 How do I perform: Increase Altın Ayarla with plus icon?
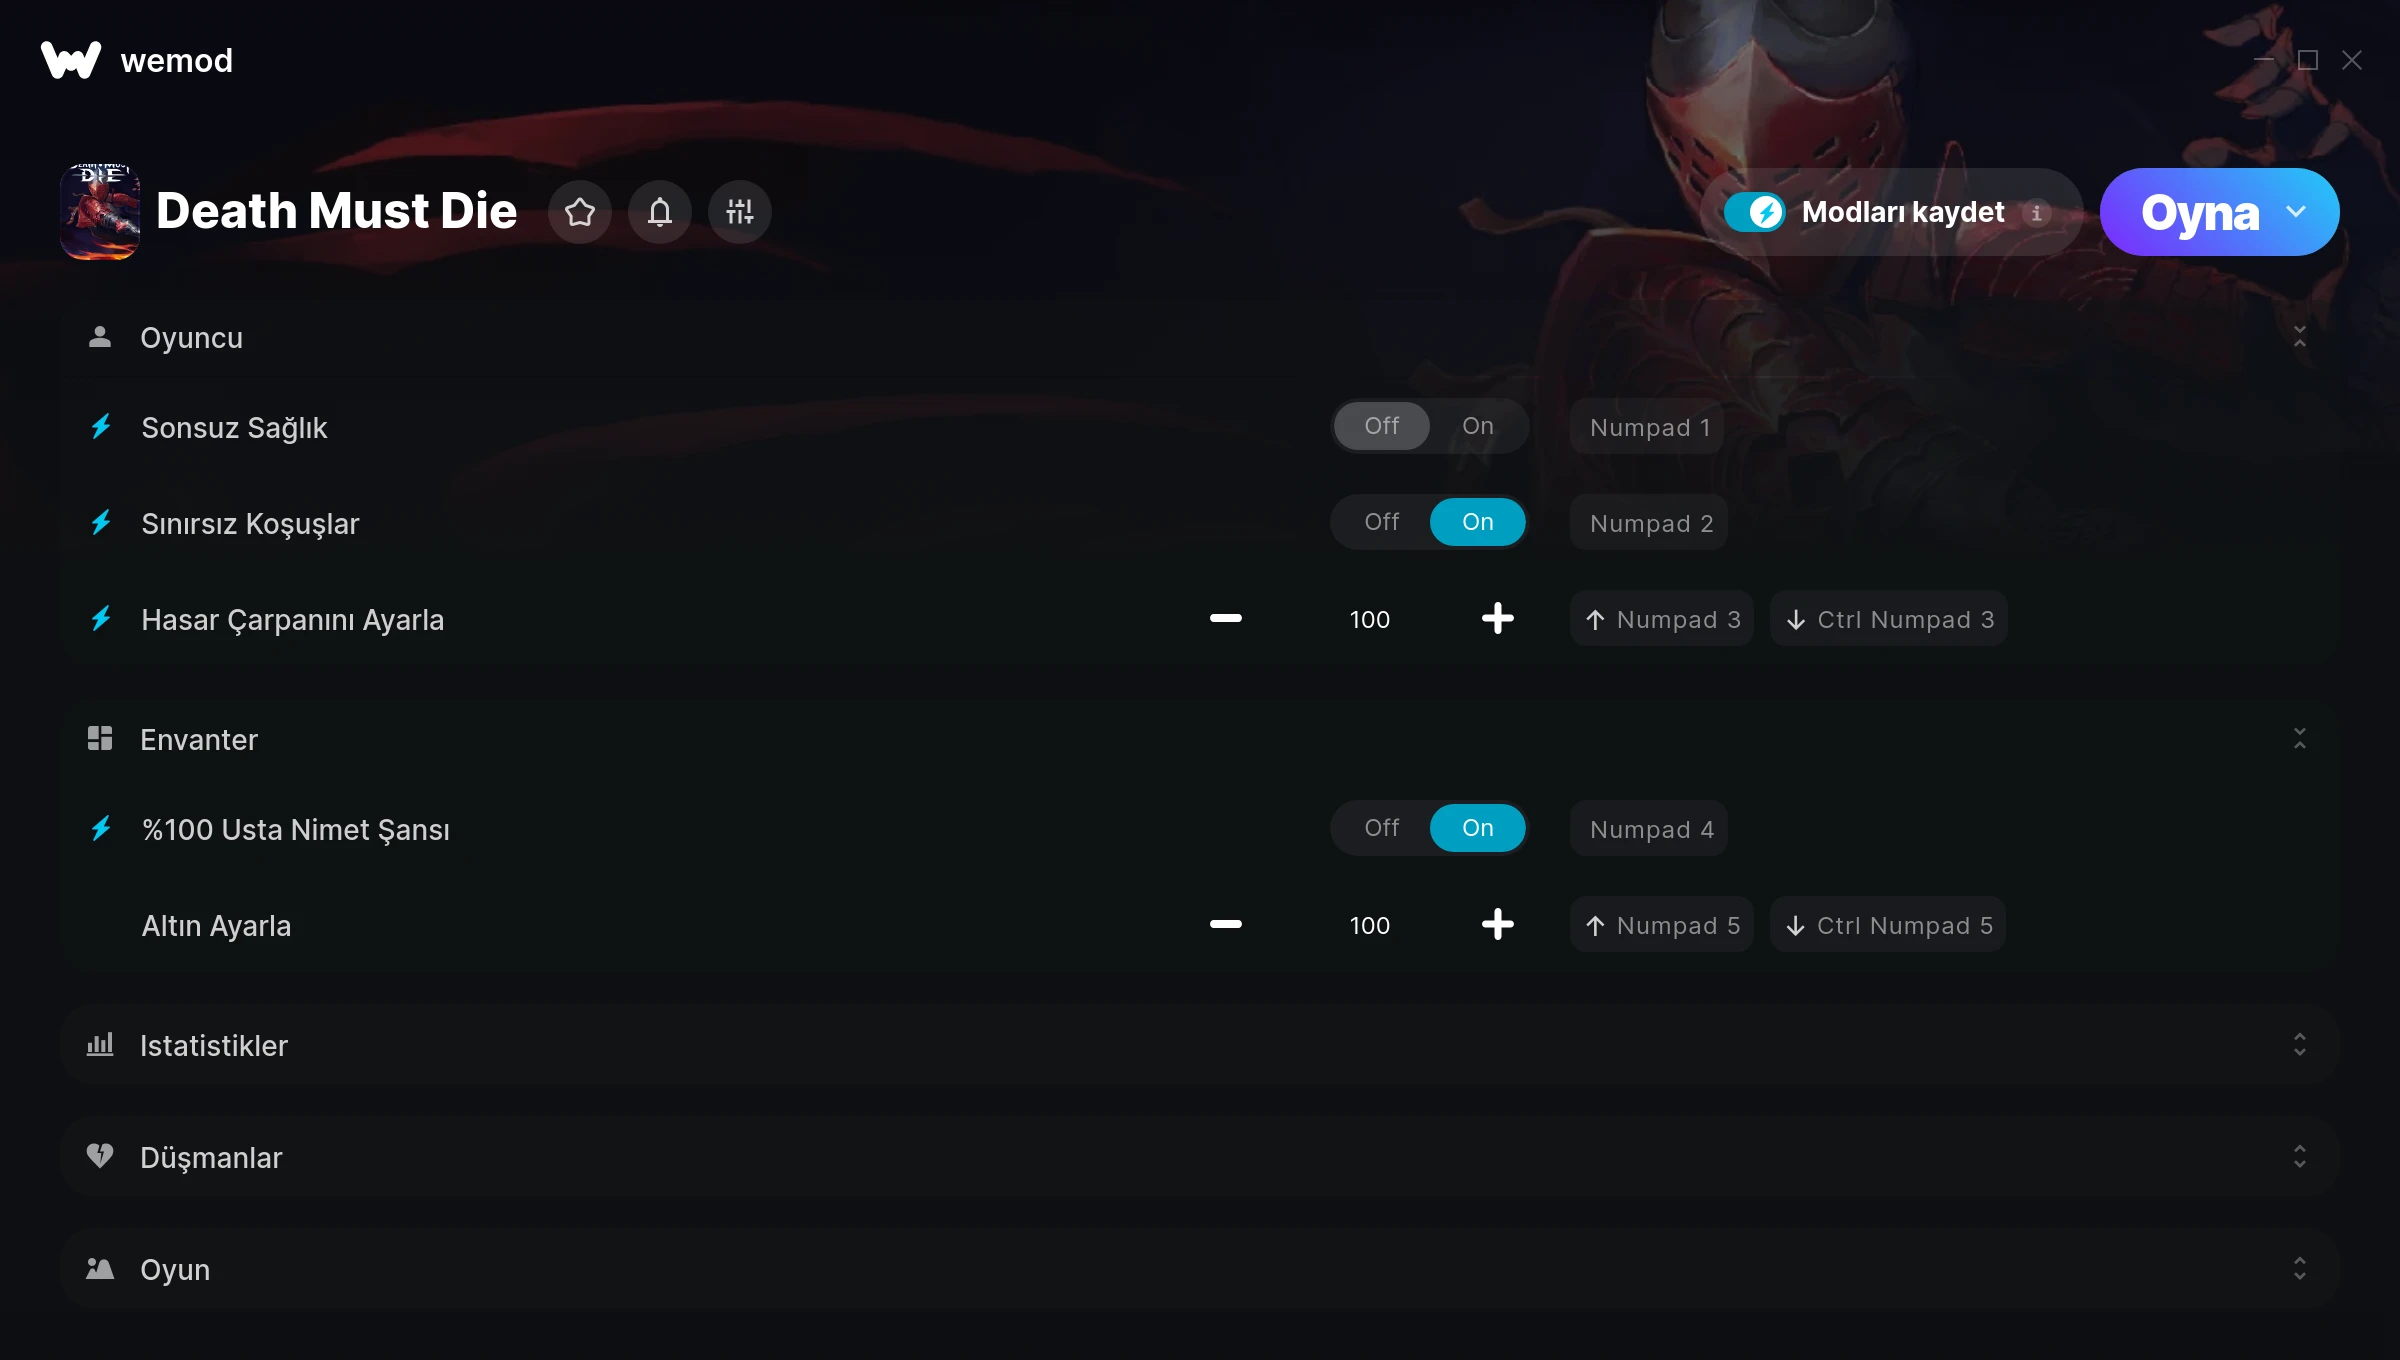pyautogui.click(x=1498, y=925)
